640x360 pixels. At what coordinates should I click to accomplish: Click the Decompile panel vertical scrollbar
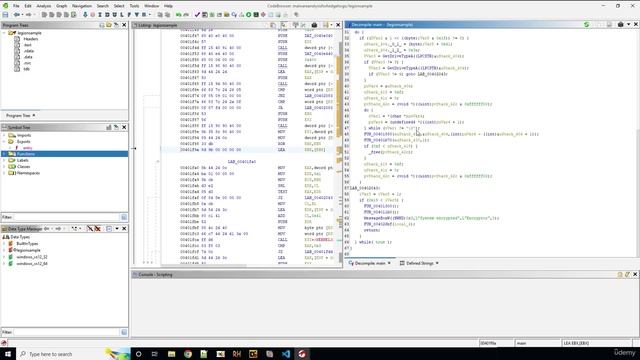pos(637,143)
